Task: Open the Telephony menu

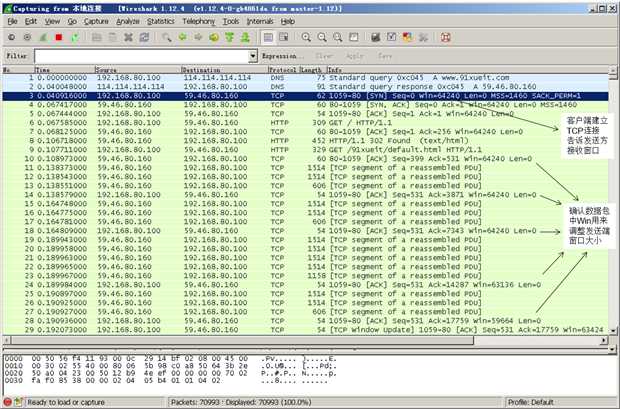Action: point(198,21)
